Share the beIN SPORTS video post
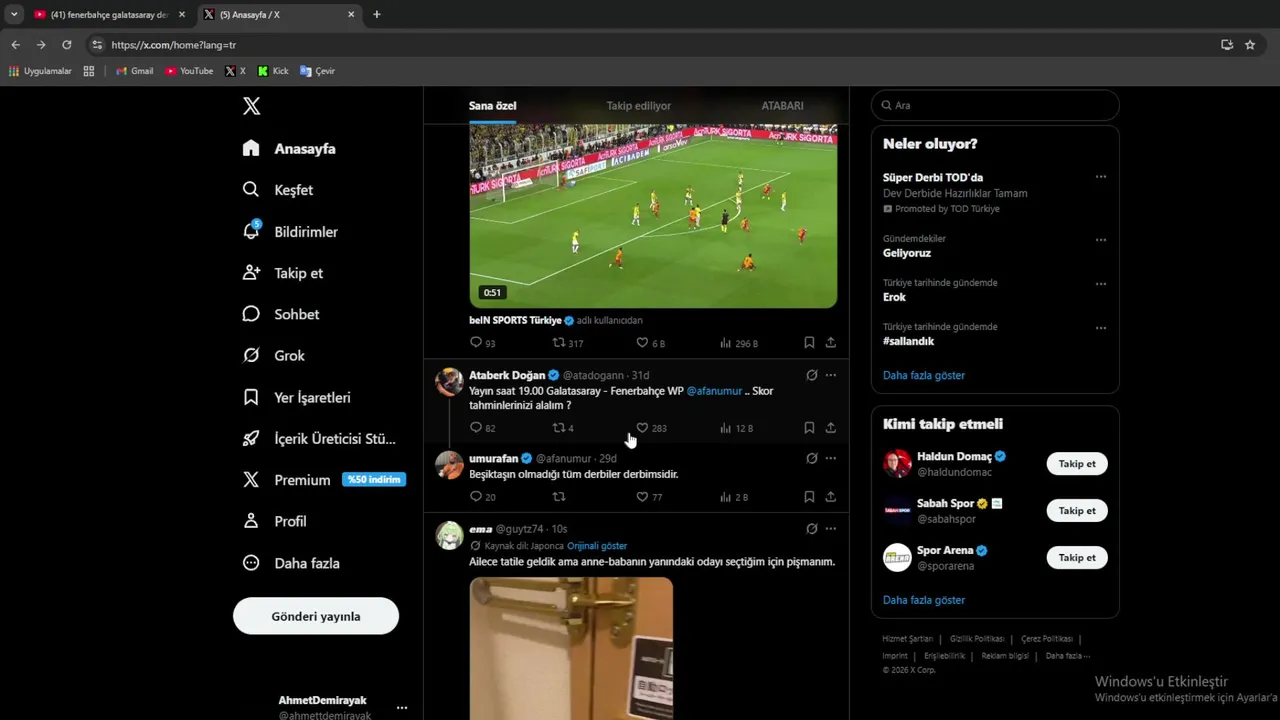The height and width of the screenshot is (720, 1280). 830,343
